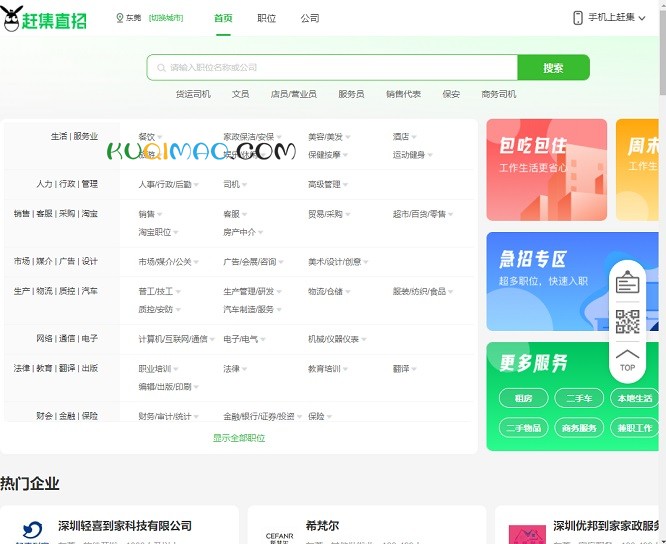Screen dimensions: 666x544
Task: Expand the 电子/电气 dropdown
Action: tap(245, 339)
